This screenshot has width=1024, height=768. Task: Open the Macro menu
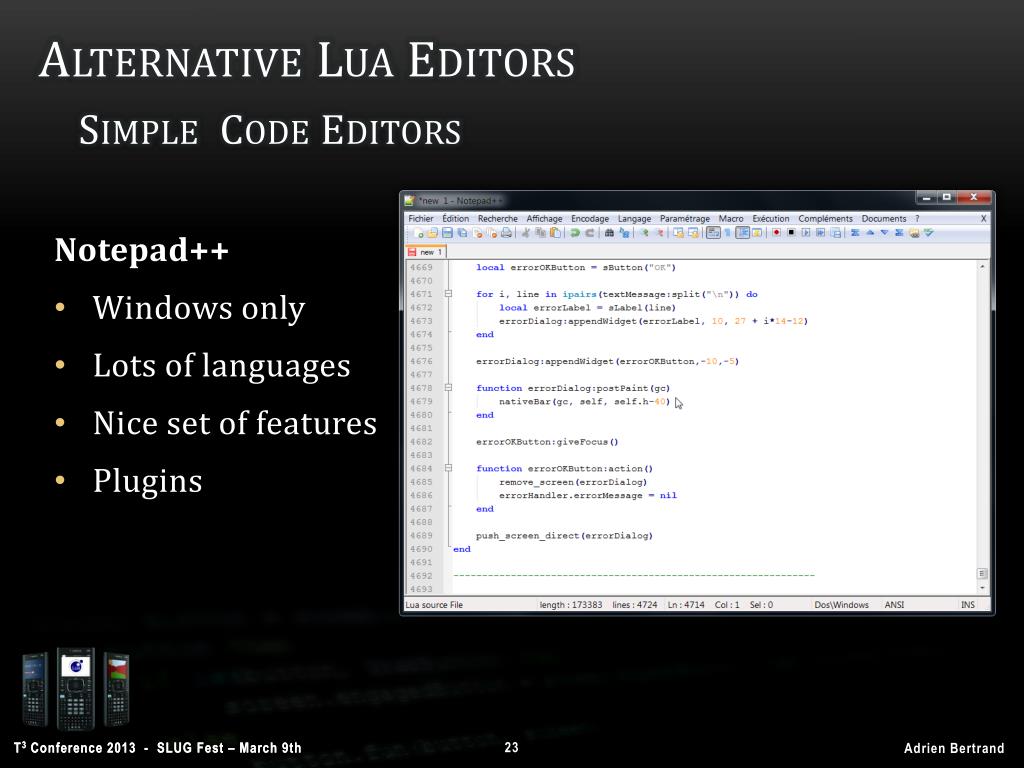(x=731, y=219)
